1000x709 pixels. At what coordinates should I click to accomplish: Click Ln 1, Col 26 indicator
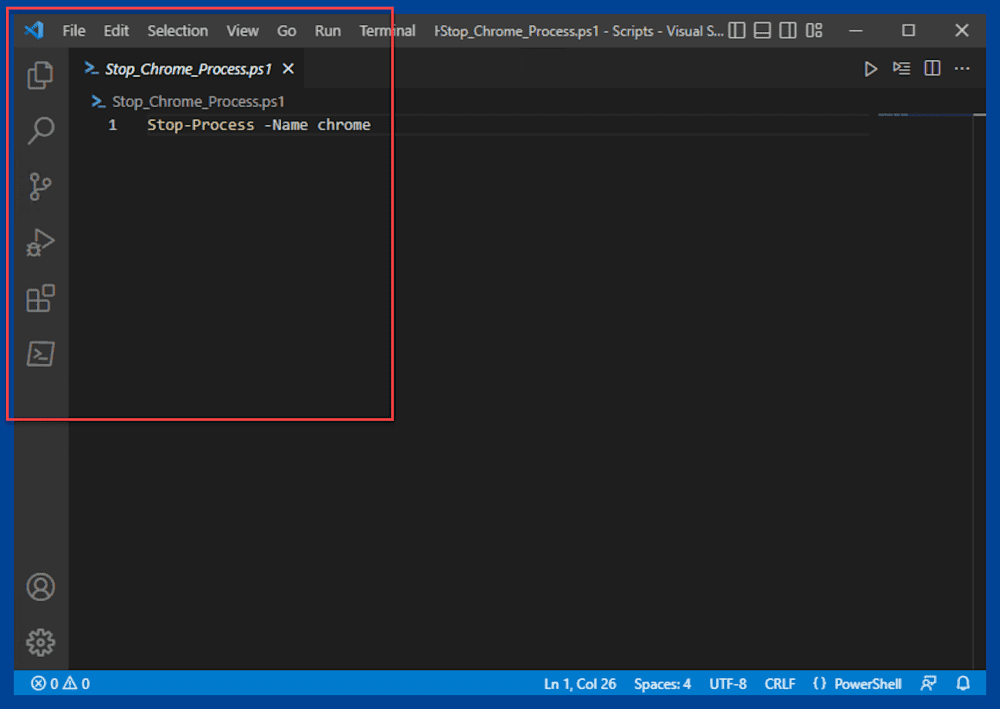pos(580,683)
